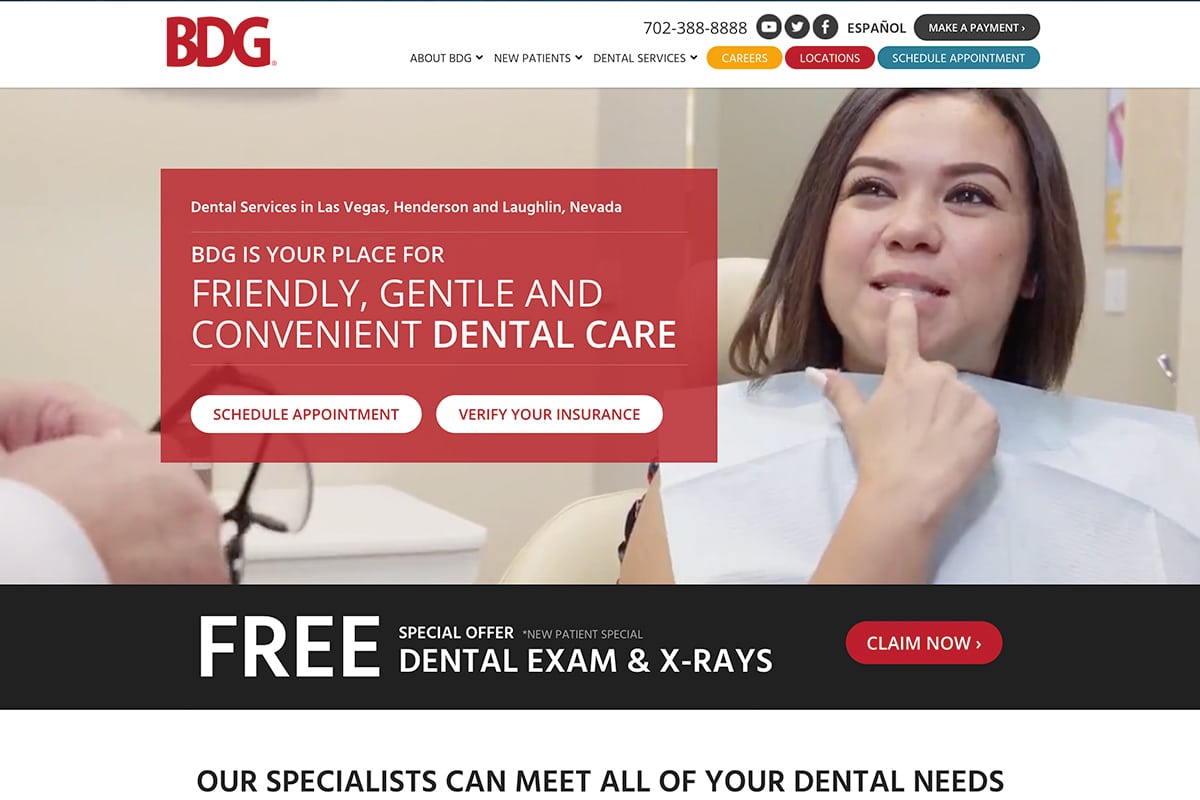Click the Our Specialists heading
The width and height of the screenshot is (1200, 800).
click(600, 781)
